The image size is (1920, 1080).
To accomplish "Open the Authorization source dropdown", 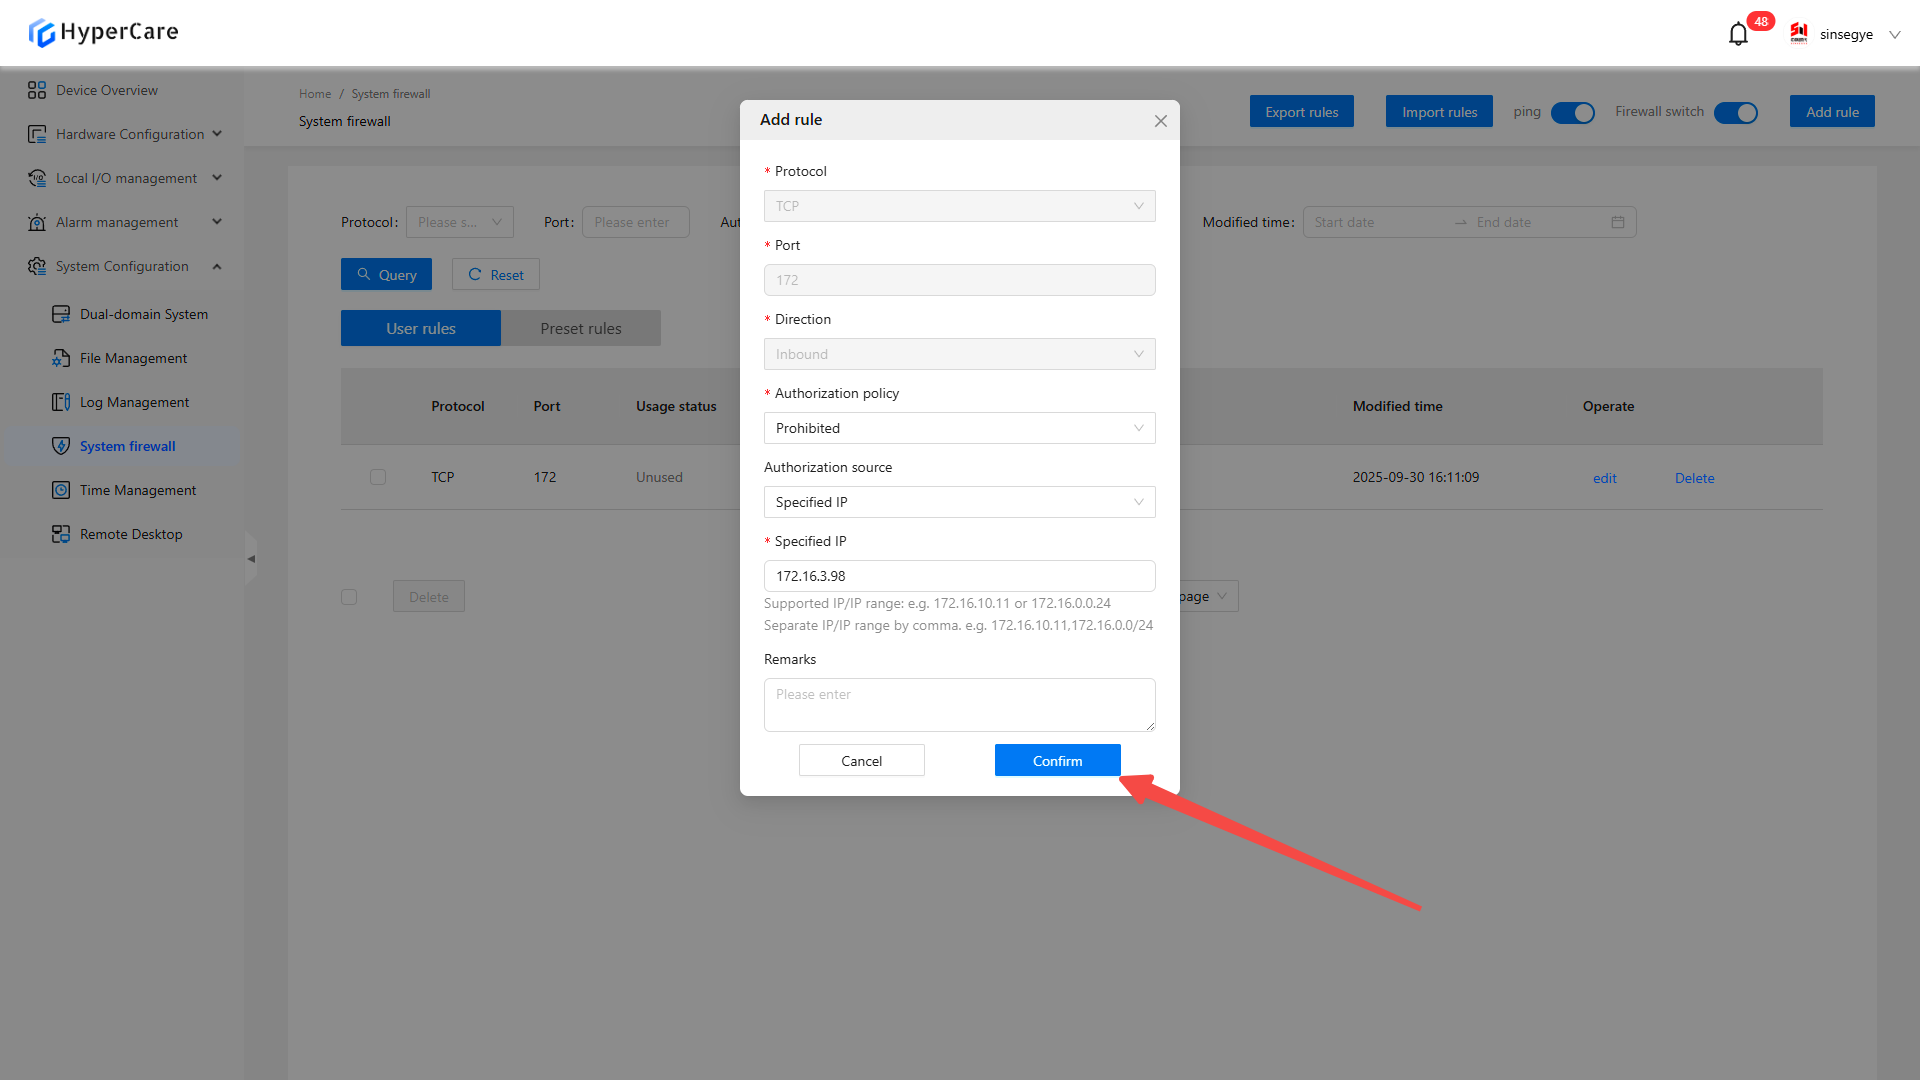I will (x=959, y=502).
